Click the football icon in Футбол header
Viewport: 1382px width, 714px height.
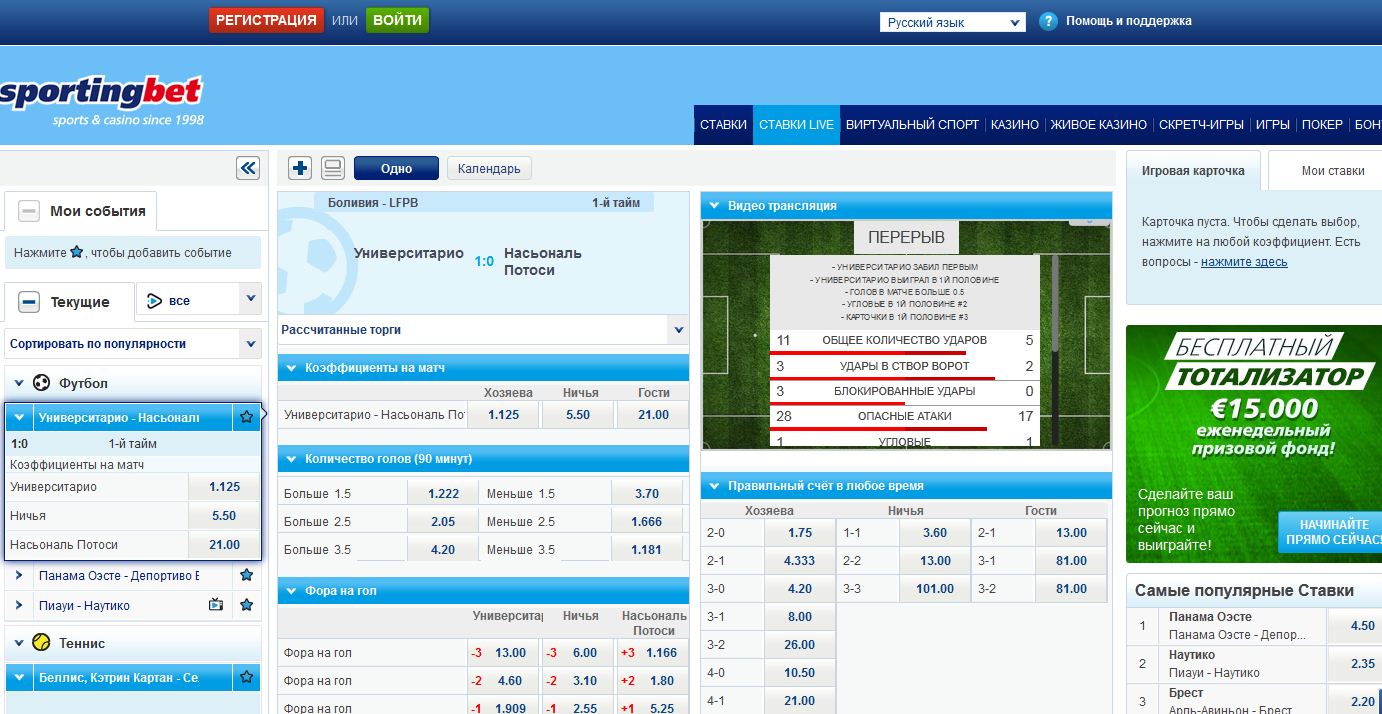(42, 383)
